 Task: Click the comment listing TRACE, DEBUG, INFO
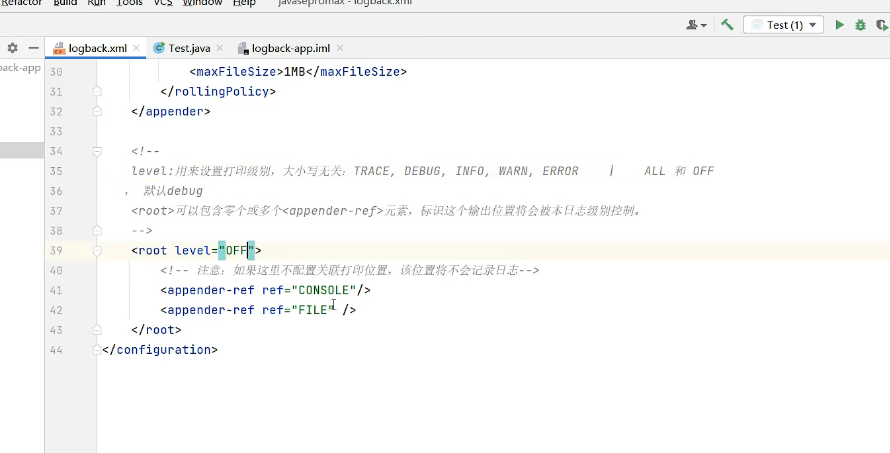pos(422,171)
